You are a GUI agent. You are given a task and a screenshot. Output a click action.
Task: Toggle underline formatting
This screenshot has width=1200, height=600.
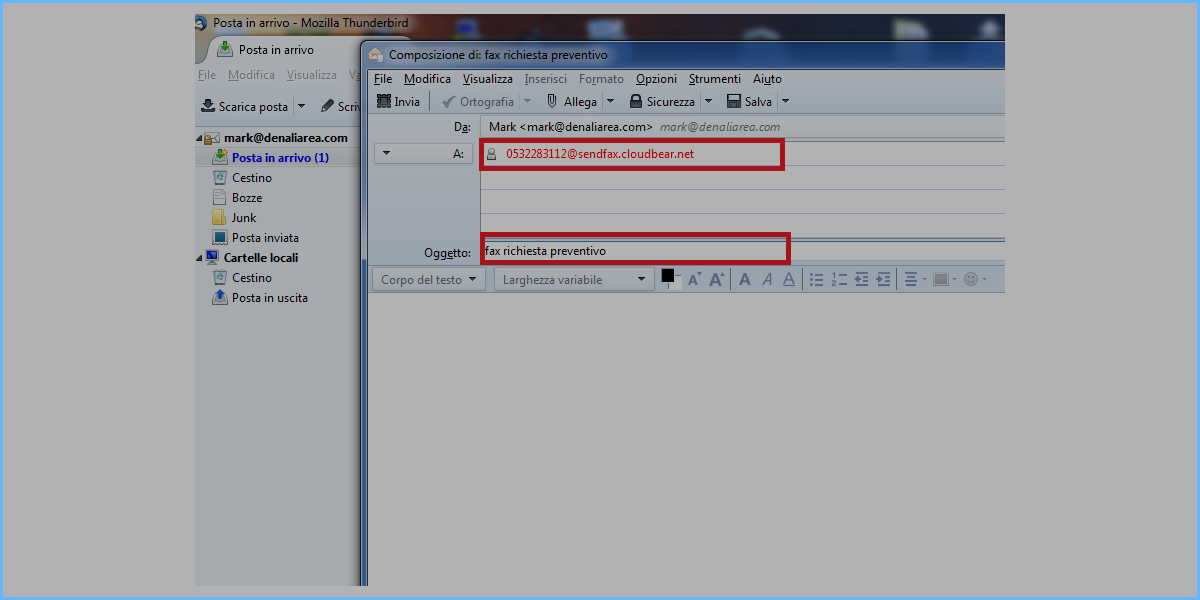click(789, 280)
